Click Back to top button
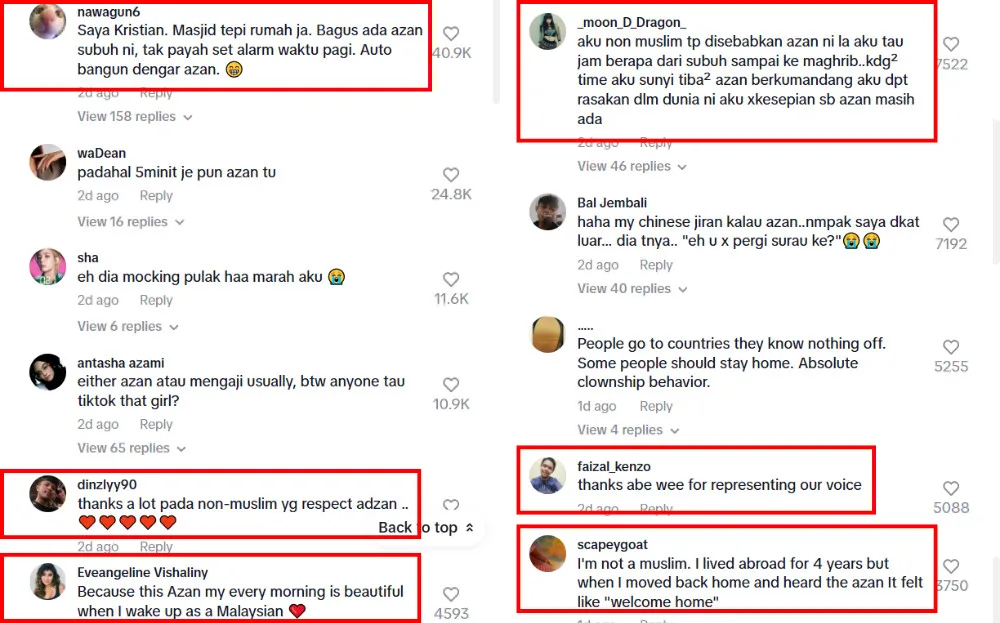This screenshot has height=623, width=1000. (426, 527)
